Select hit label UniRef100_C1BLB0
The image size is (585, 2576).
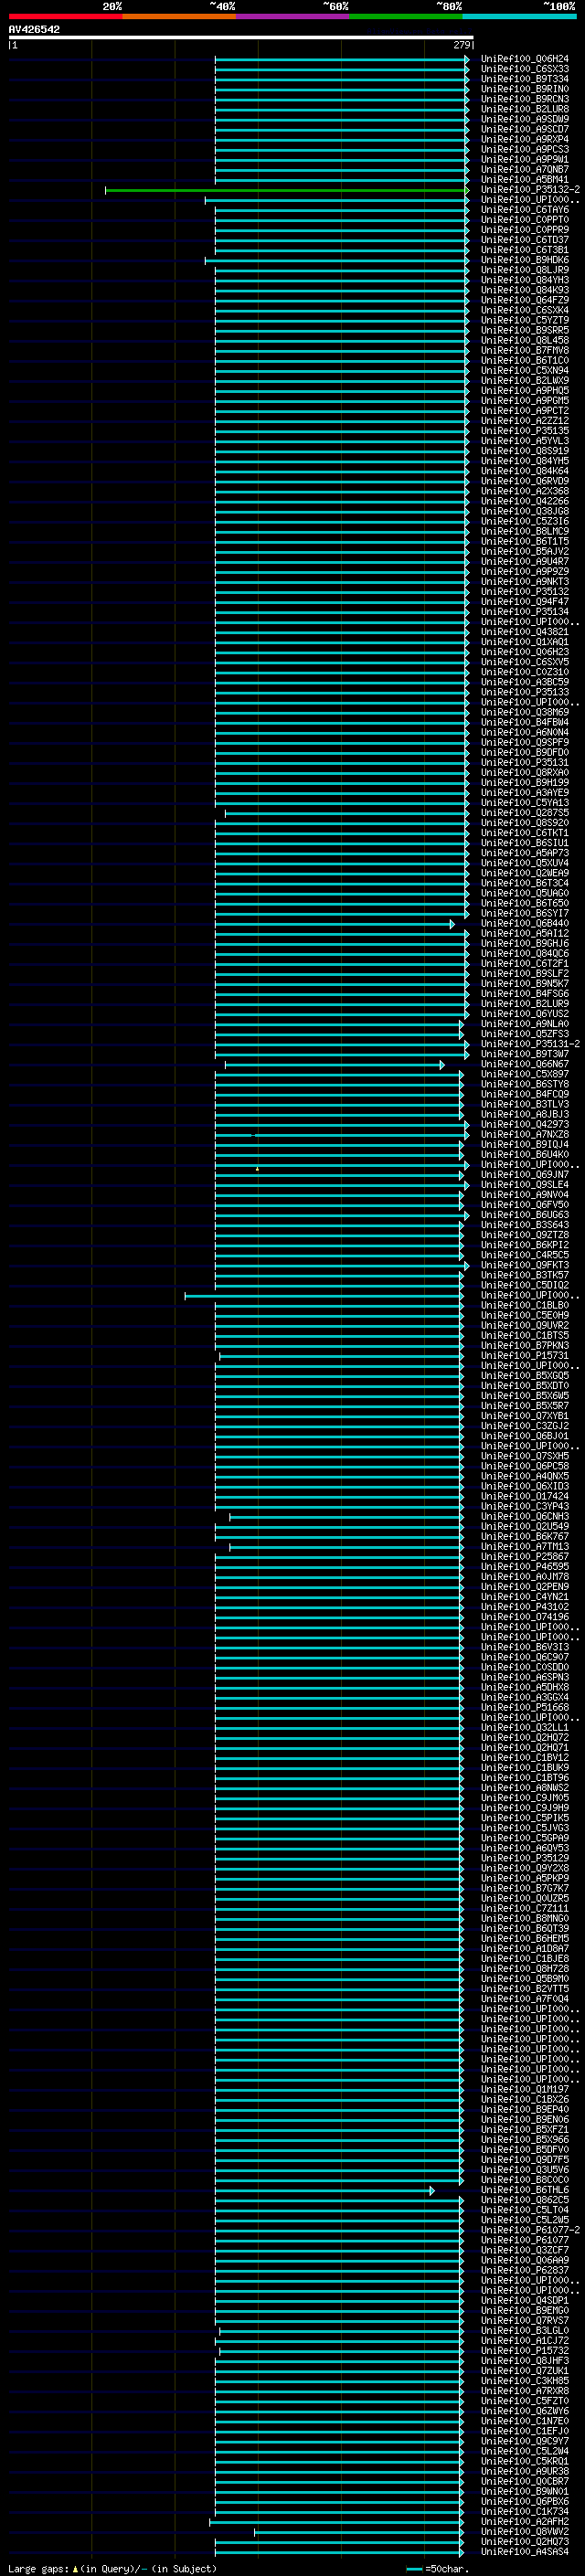point(524,1305)
